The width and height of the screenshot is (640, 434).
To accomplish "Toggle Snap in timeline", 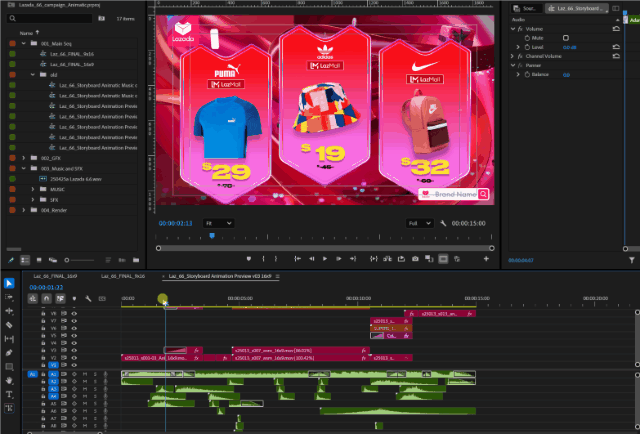I will (47, 299).
